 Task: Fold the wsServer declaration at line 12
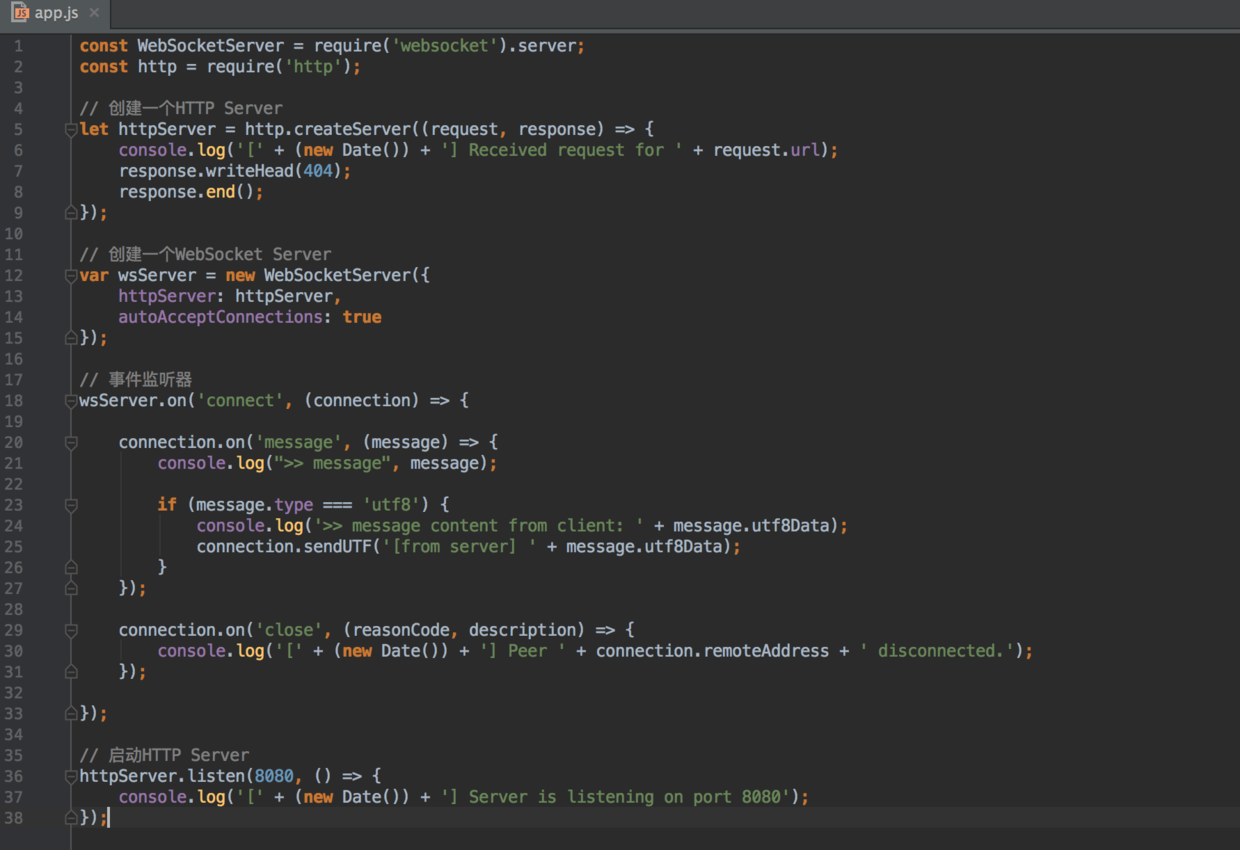pyautogui.click(x=71, y=276)
